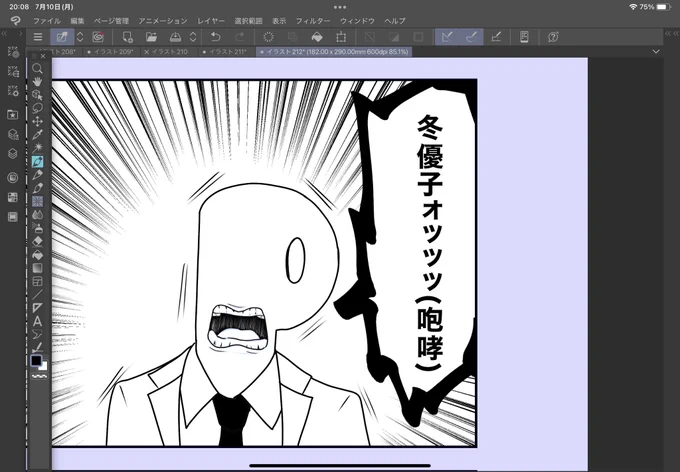Viewport: 680px width, 472px height.
Task: Select the Zoom magnifier tool
Action: click(37, 69)
